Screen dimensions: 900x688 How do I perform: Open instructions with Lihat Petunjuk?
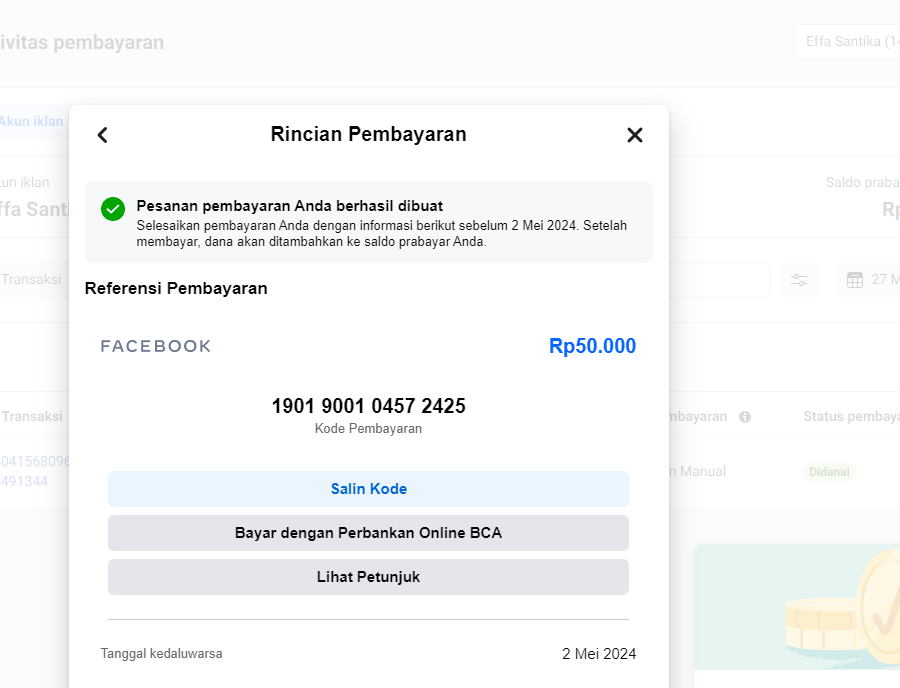(x=368, y=577)
